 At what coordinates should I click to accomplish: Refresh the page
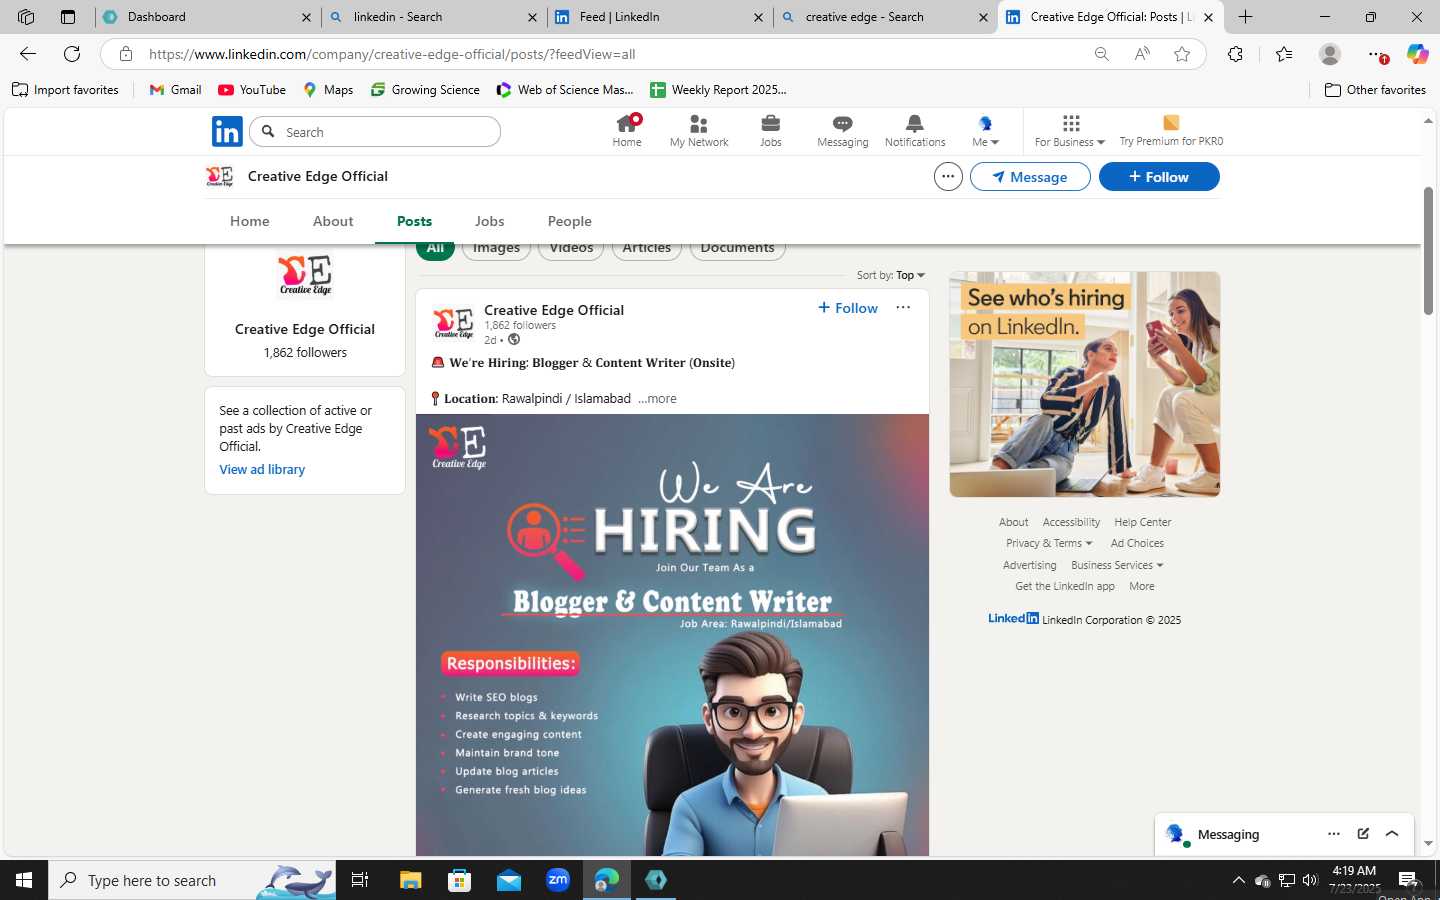[72, 54]
